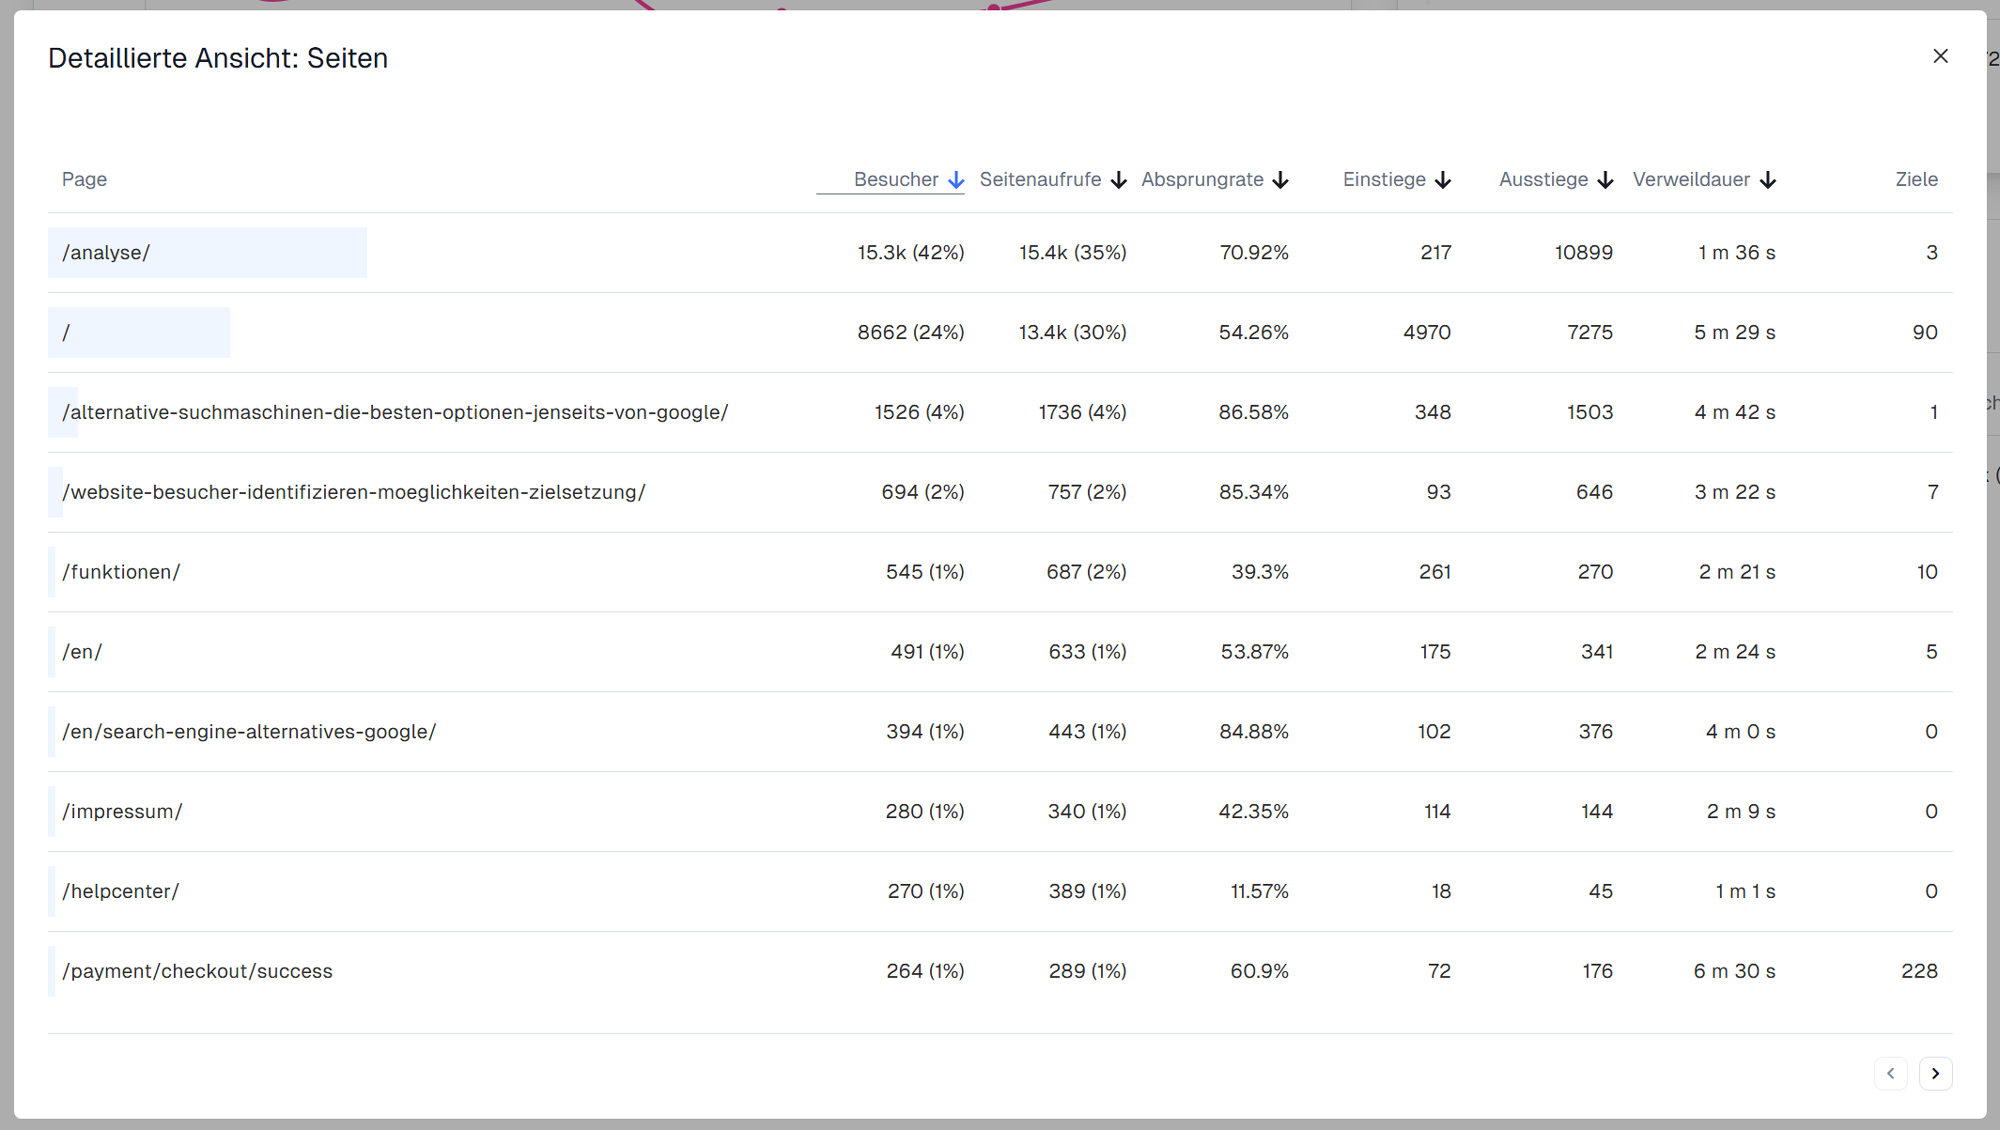The height and width of the screenshot is (1130, 2000).
Task: Click the alternative-suchmaschinen page entry
Action: point(395,413)
